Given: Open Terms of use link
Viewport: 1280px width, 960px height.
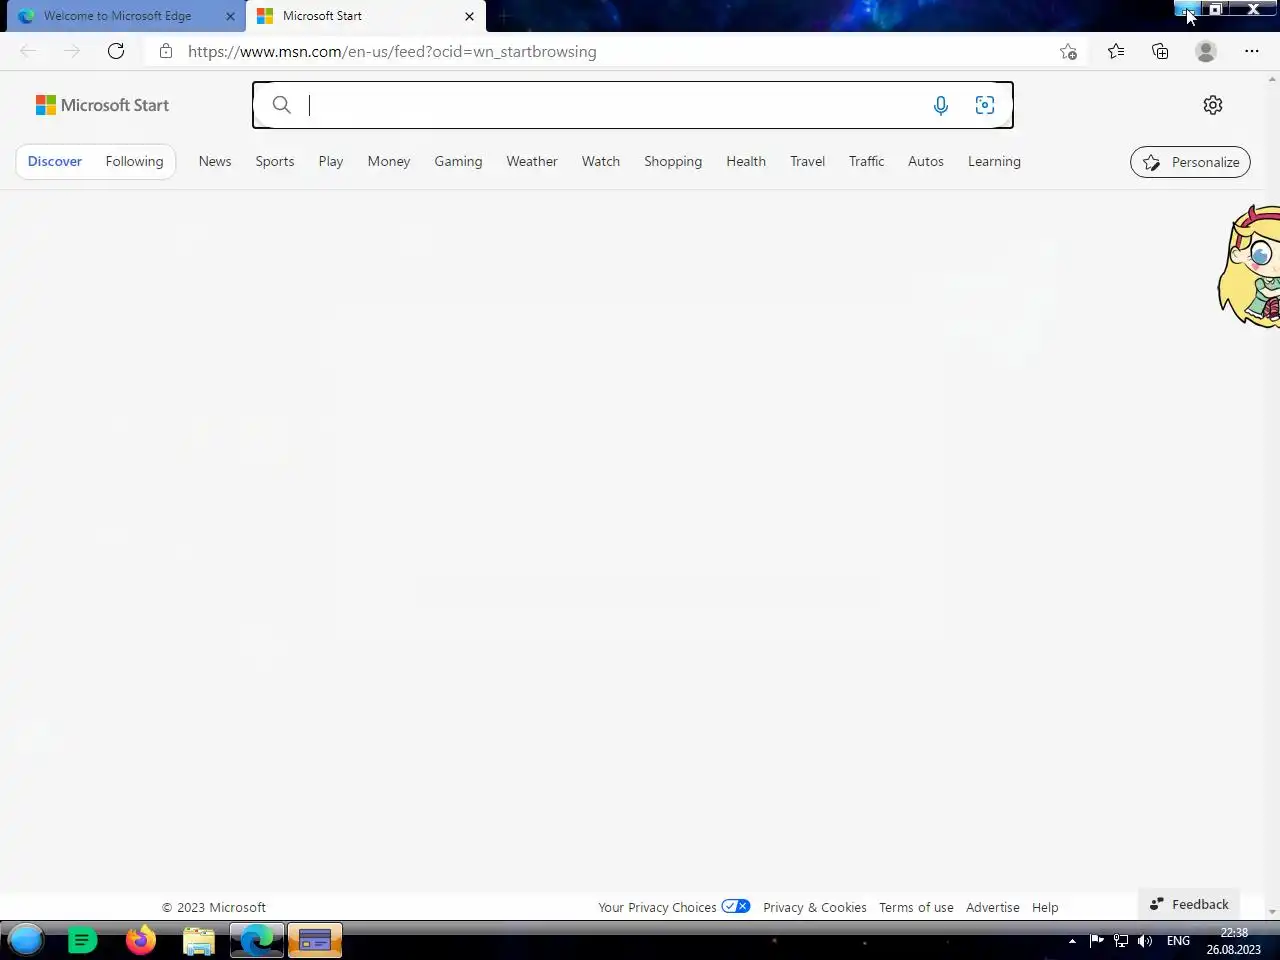Looking at the screenshot, I should (x=916, y=907).
